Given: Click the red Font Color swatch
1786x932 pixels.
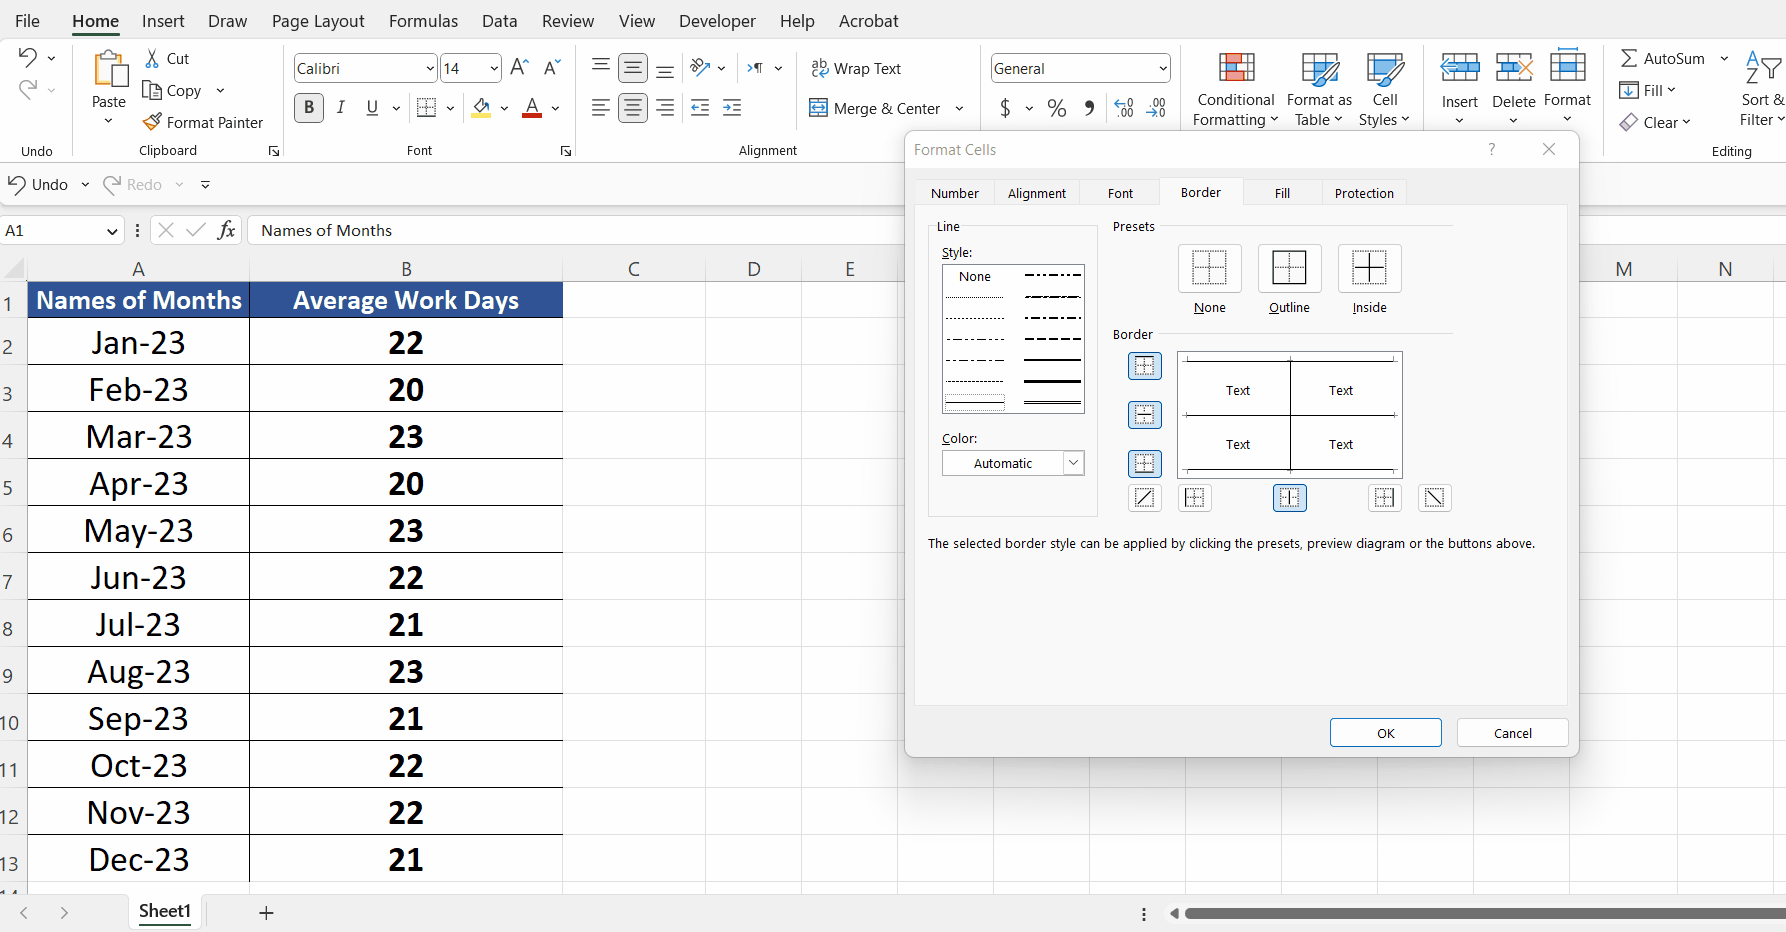Looking at the screenshot, I should pyautogui.click(x=532, y=115).
